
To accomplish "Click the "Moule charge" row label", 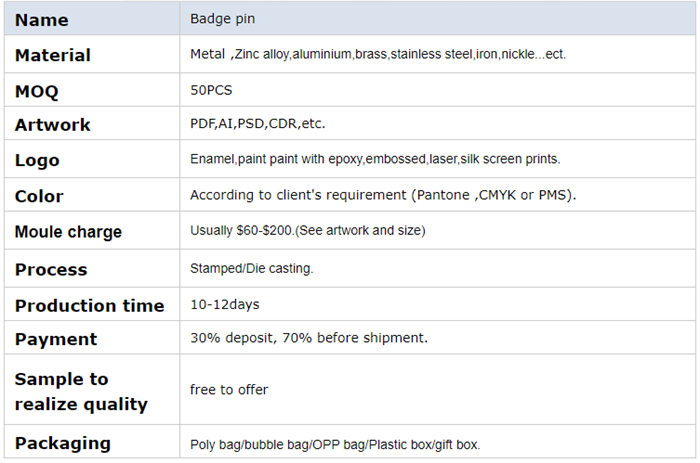I will (x=68, y=232).
